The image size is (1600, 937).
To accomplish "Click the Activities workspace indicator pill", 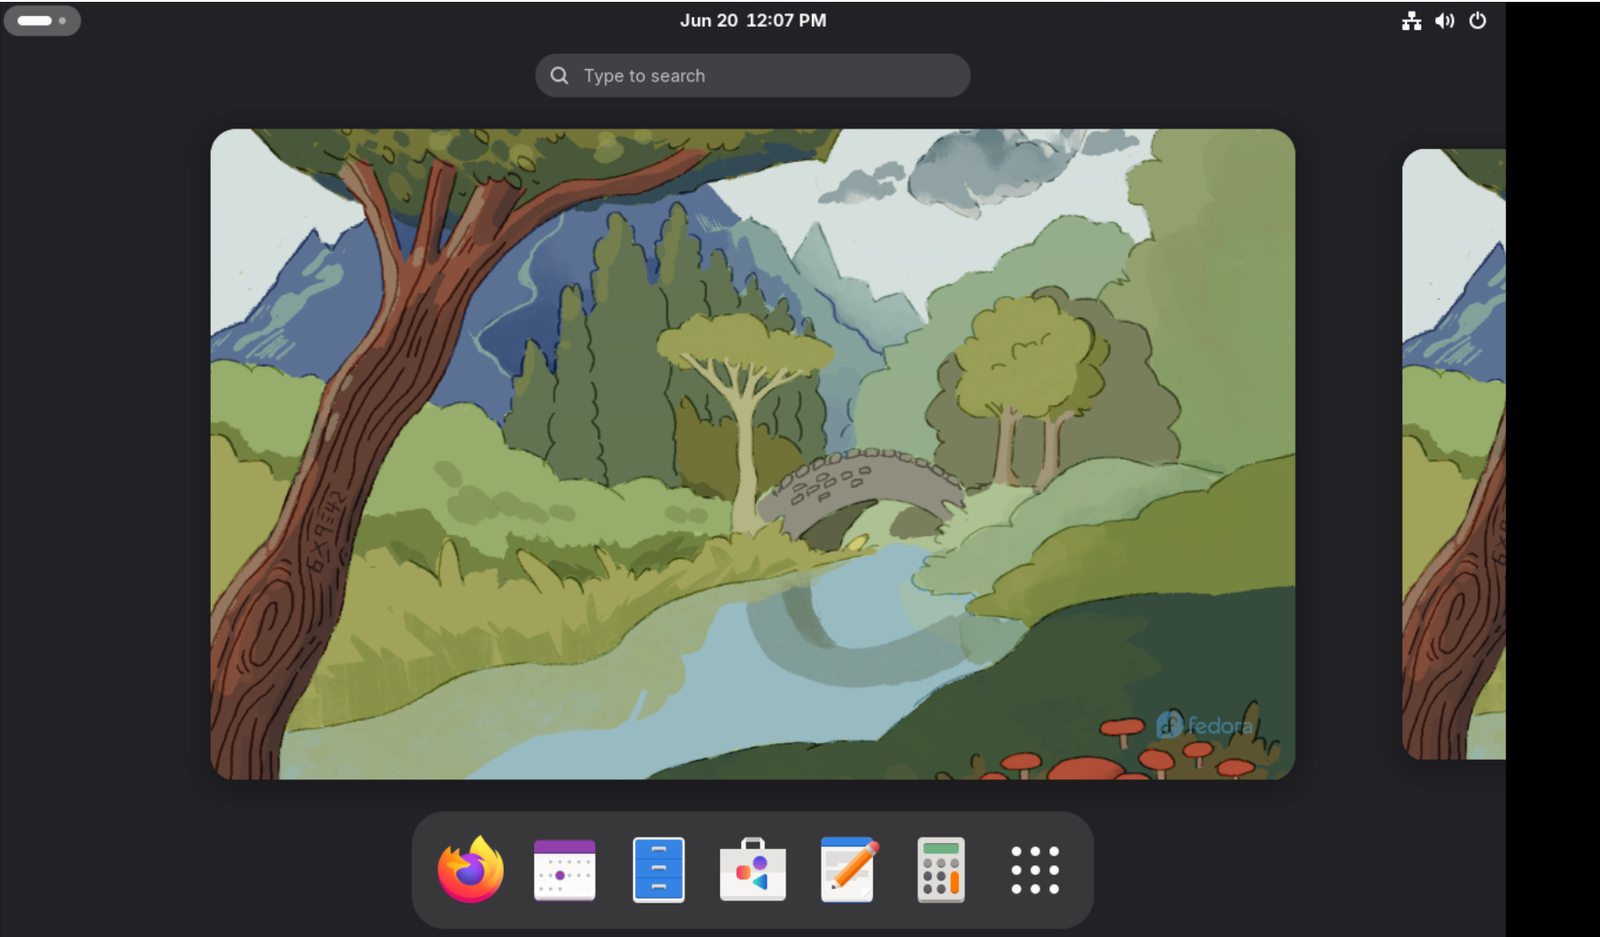I will (x=42, y=20).
